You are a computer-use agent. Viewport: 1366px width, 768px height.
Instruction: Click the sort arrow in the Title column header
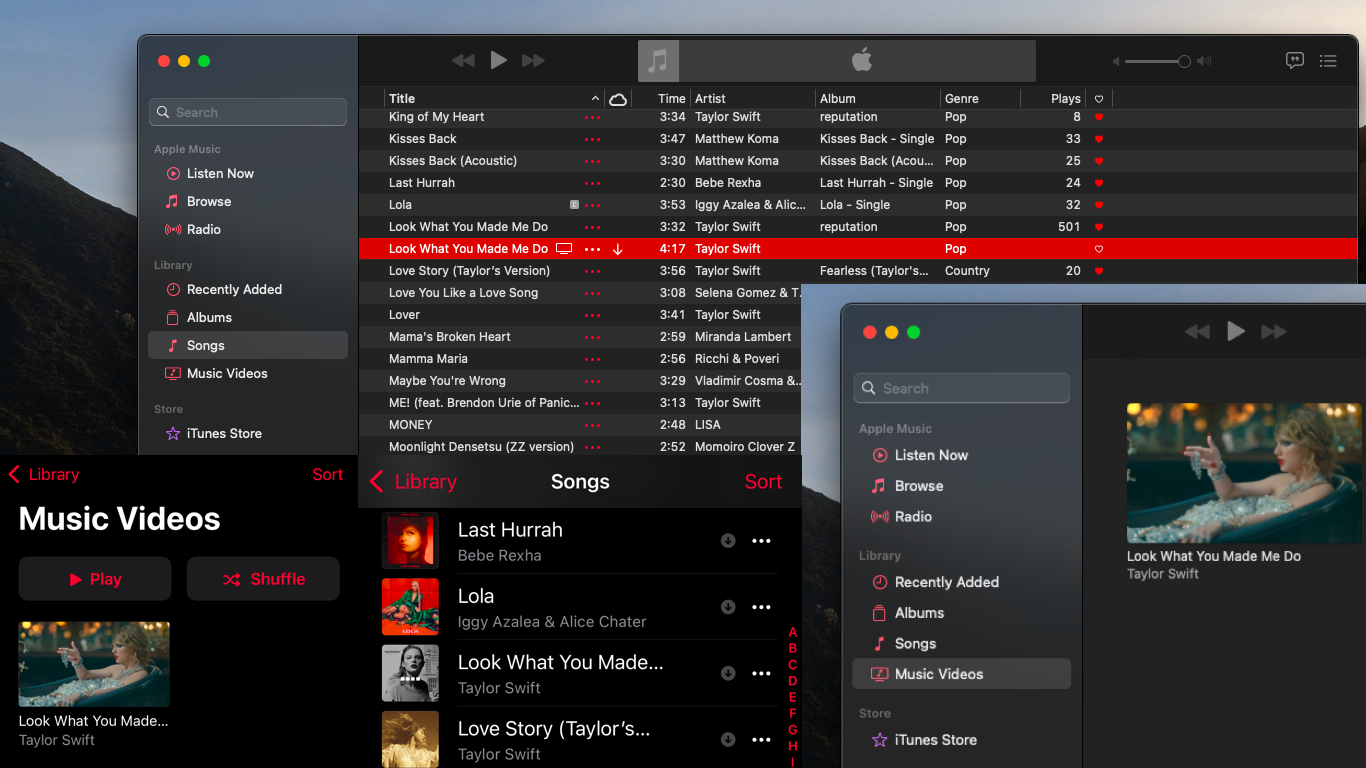tap(595, 99)
